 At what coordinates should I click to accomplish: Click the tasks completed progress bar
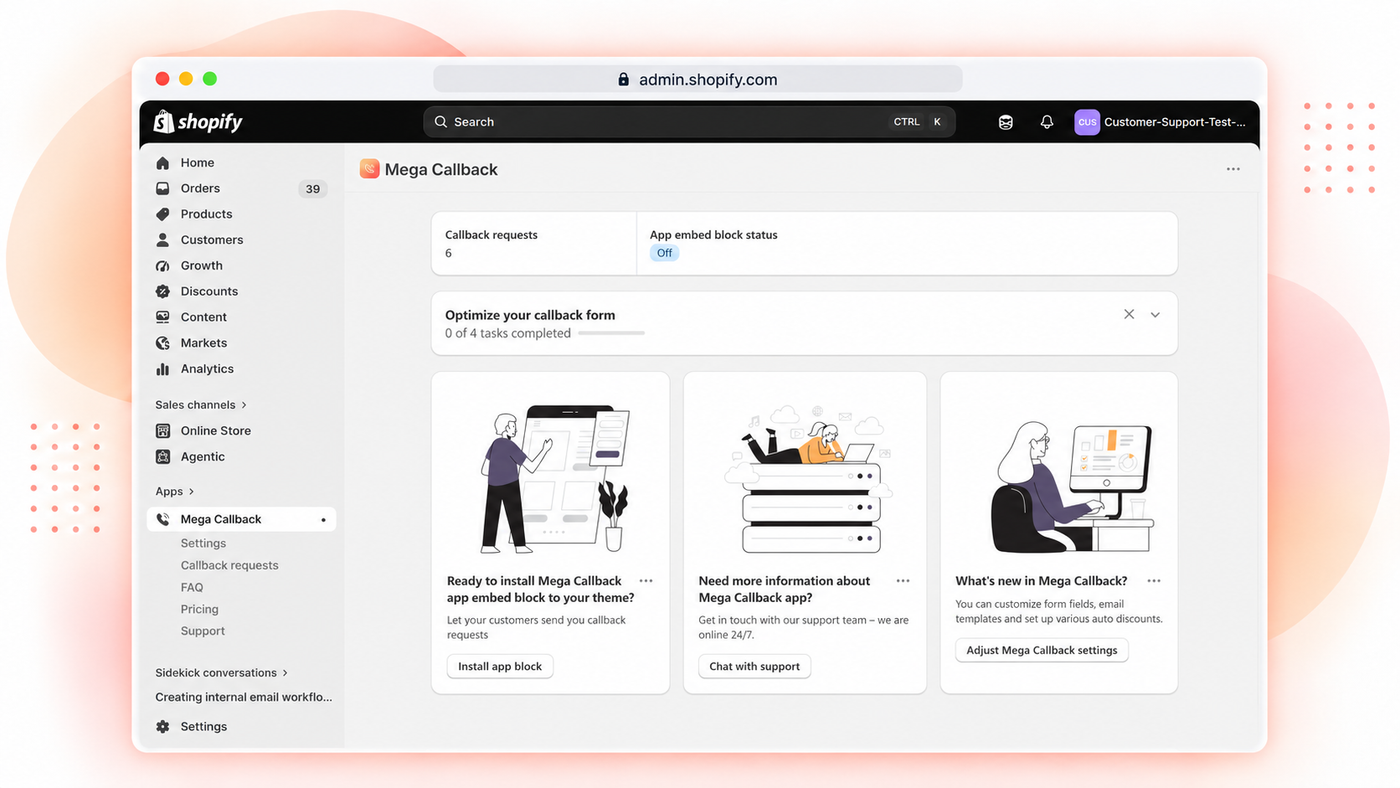point(612,333)
